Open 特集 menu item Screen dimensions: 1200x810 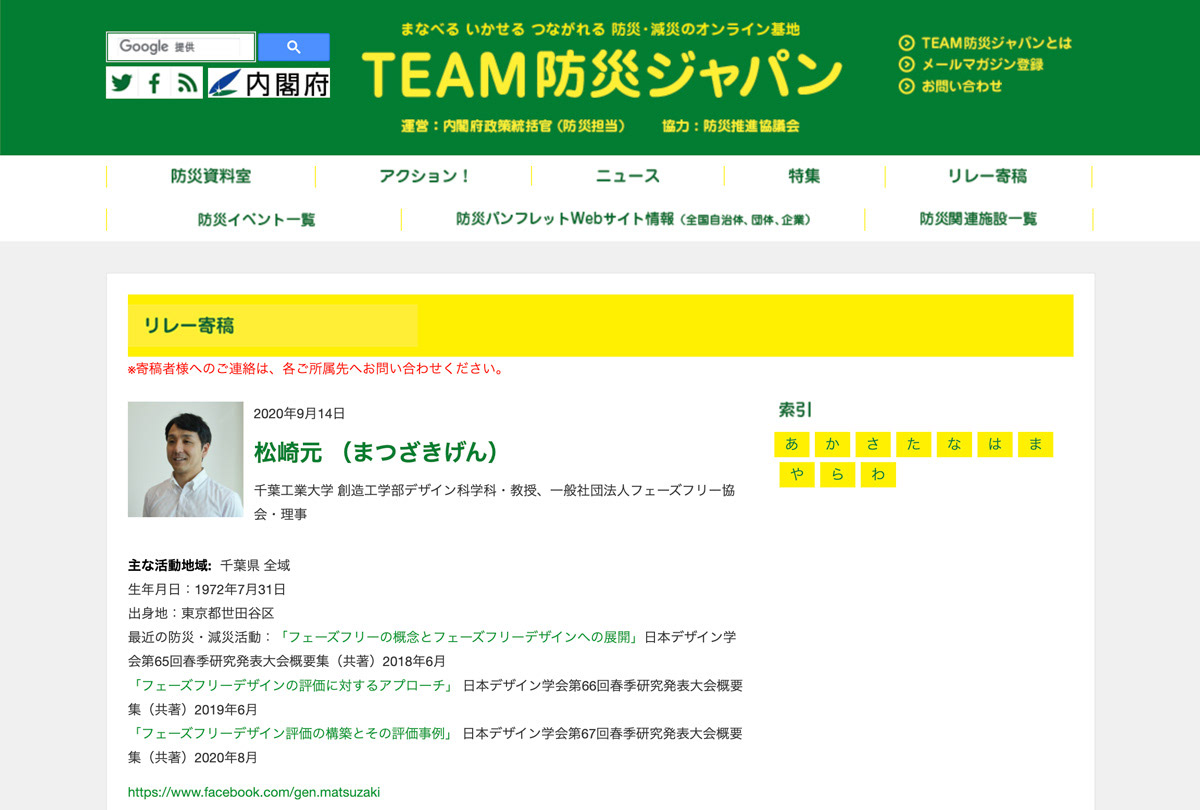pos(804,176)
